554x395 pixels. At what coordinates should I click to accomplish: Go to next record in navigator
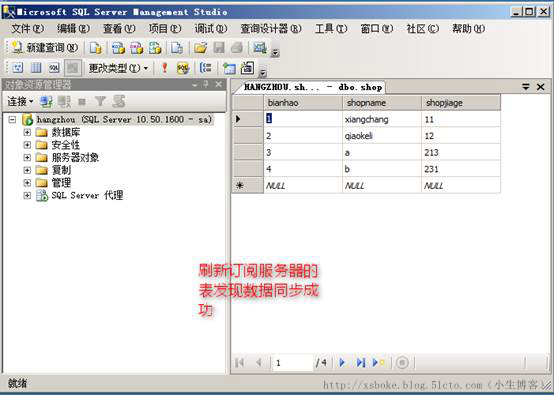pyautogui.click(x=342, y=362)
